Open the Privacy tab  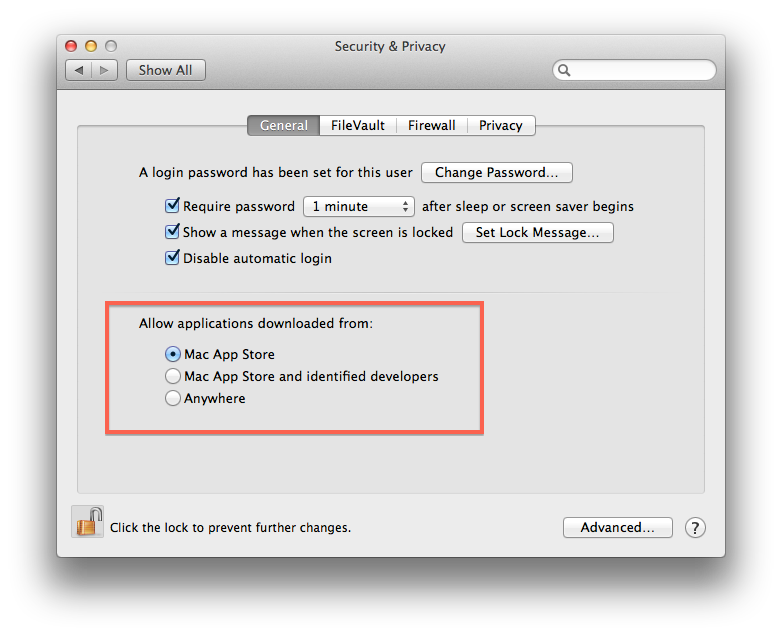pos(501,125)
